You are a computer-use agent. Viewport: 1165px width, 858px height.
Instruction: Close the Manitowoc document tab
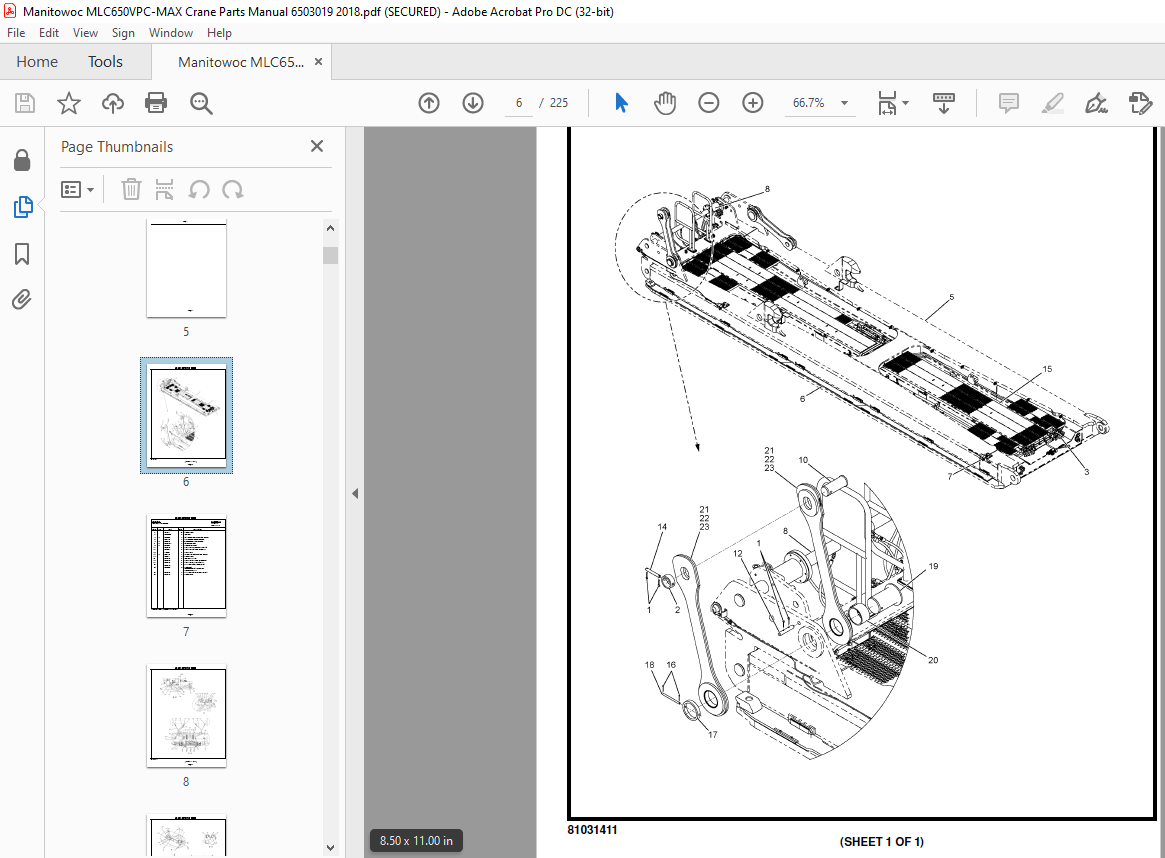[x=319, y=62]
